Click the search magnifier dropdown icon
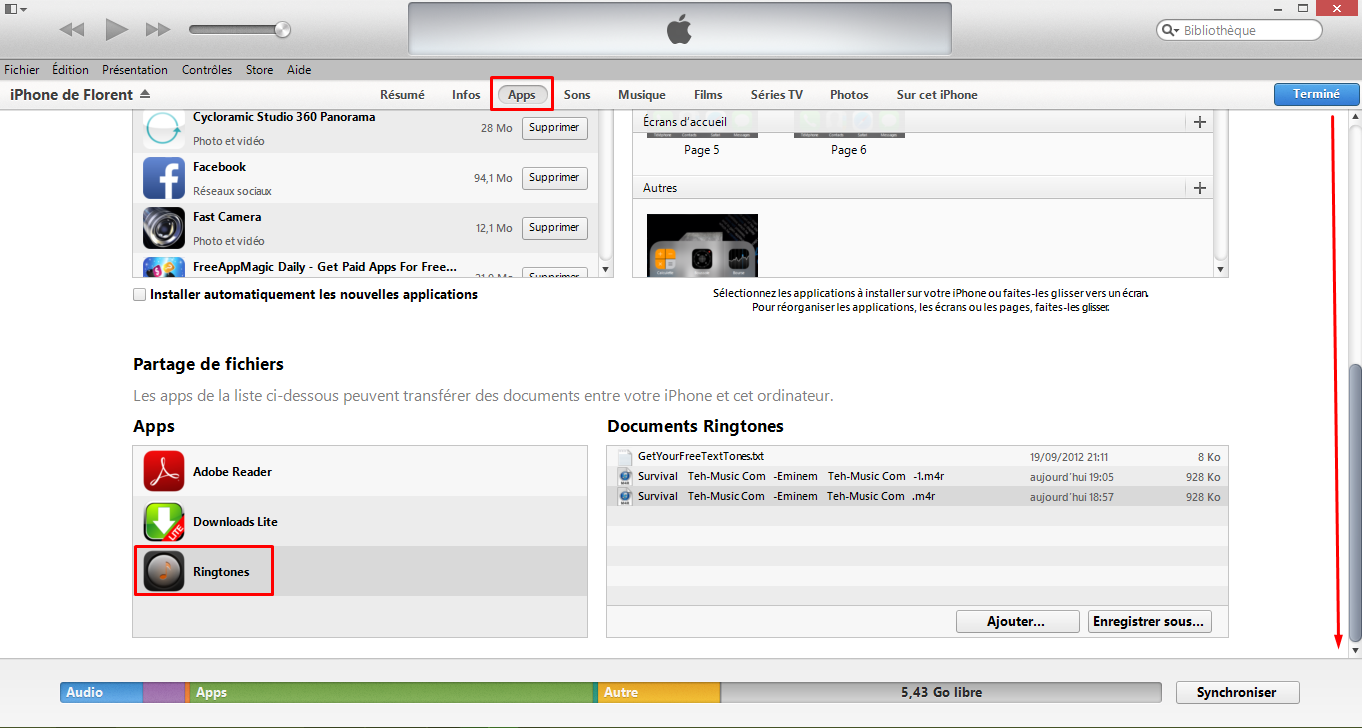The height and width of the screenshot is (728, 1362). tap(1171, 30)
